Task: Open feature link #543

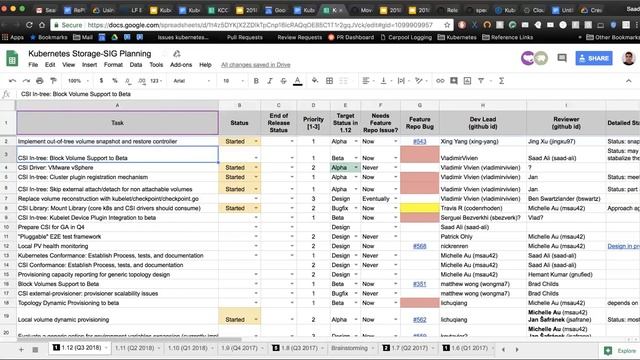Action: [419, 142]
